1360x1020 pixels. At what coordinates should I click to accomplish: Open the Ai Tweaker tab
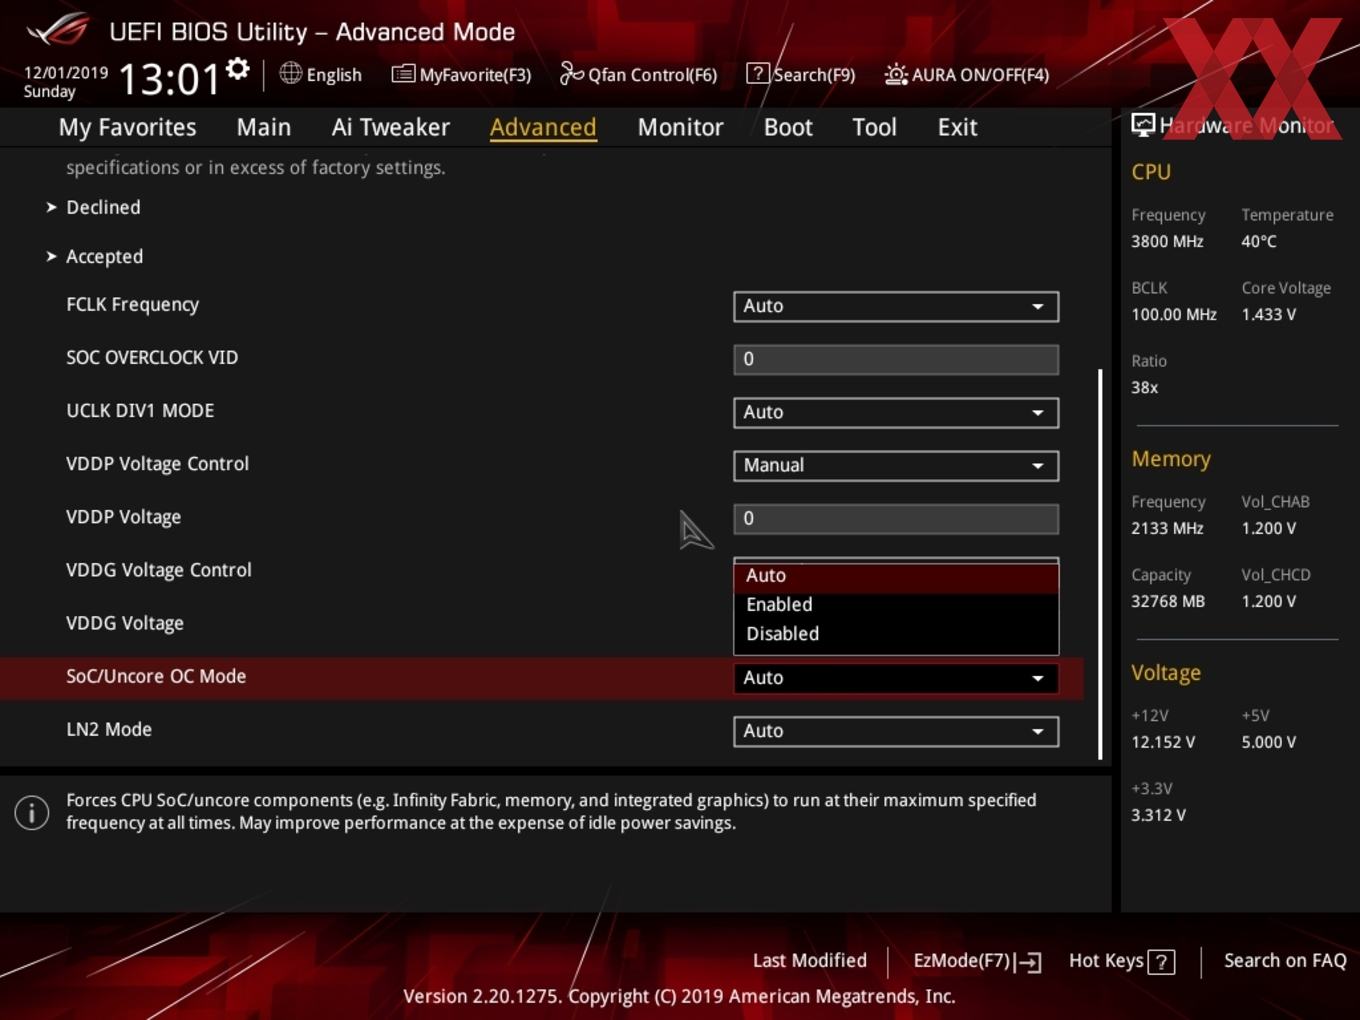pos(391,127)
